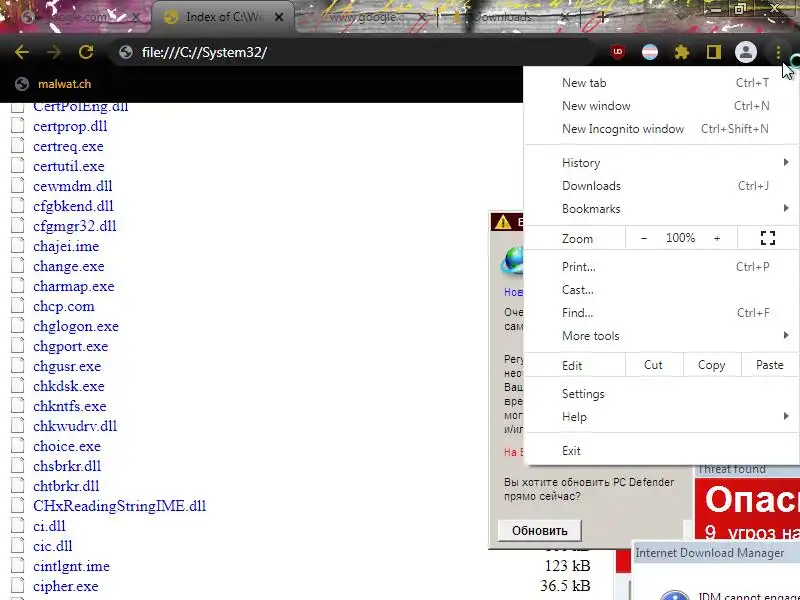This screenshot has height=600, width=800.
Task: Expand the History submenu
Action: pyautogui.click(x=662, y=163)
